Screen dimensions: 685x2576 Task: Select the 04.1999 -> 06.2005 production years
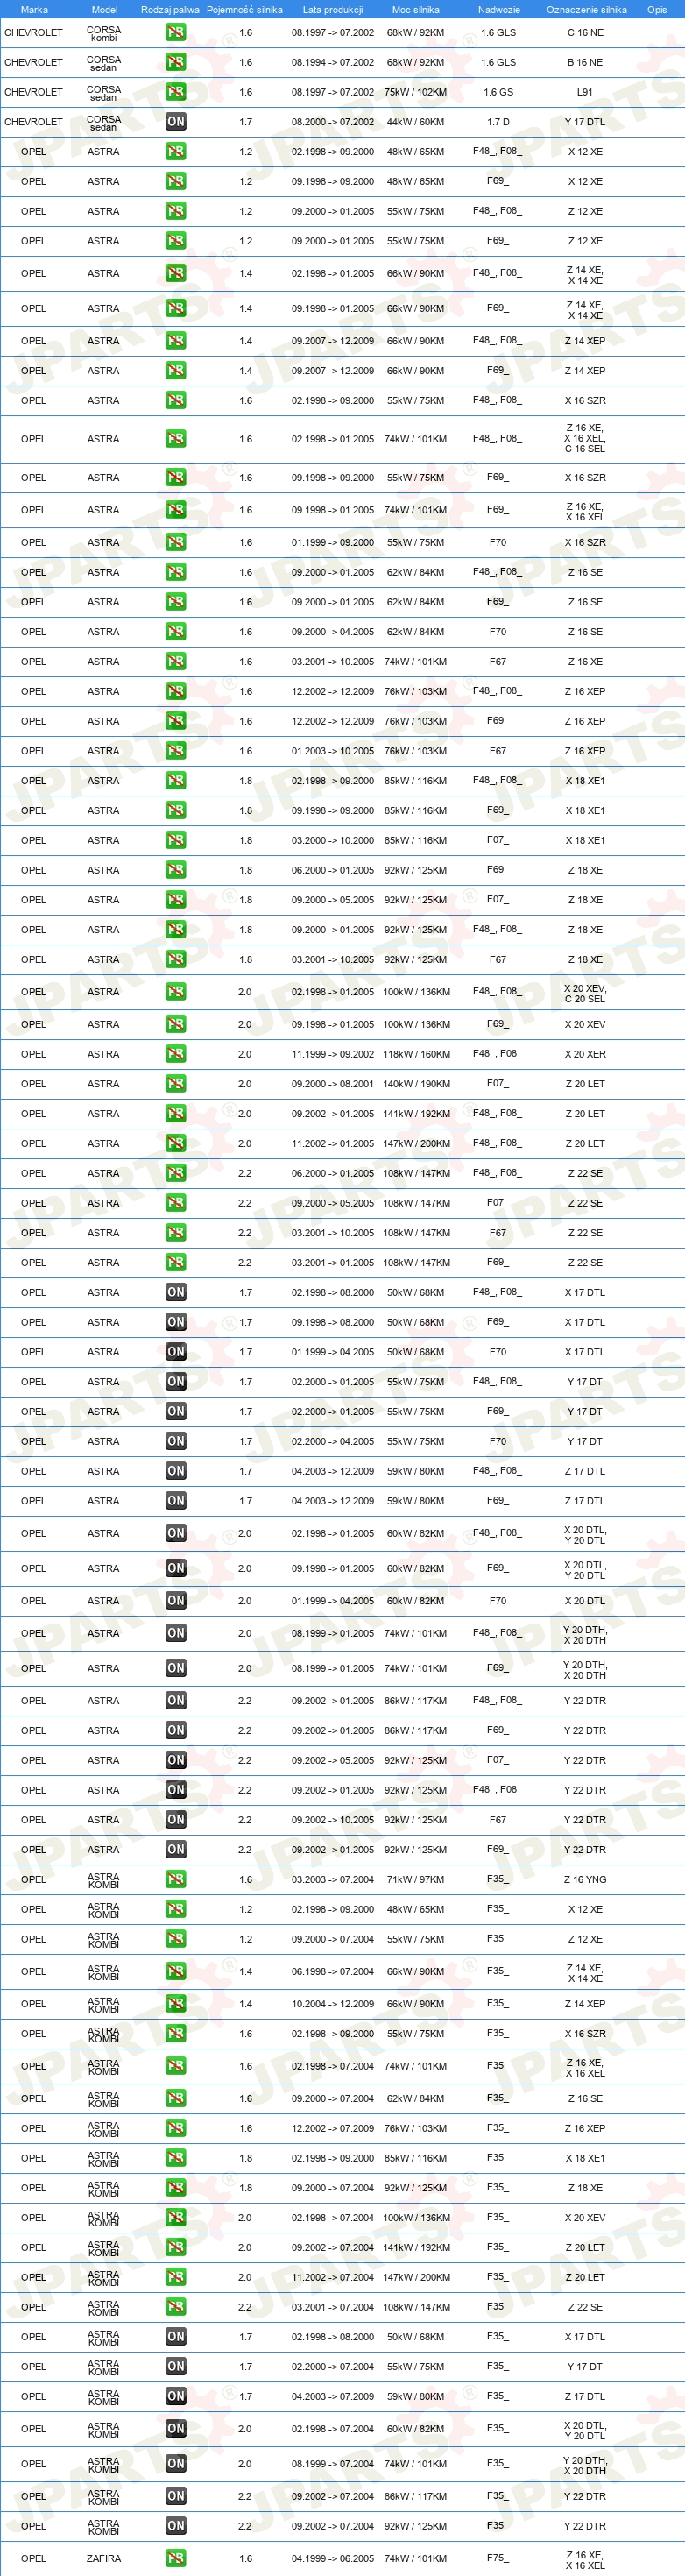pyautogui.click(x=333, y=2558)
